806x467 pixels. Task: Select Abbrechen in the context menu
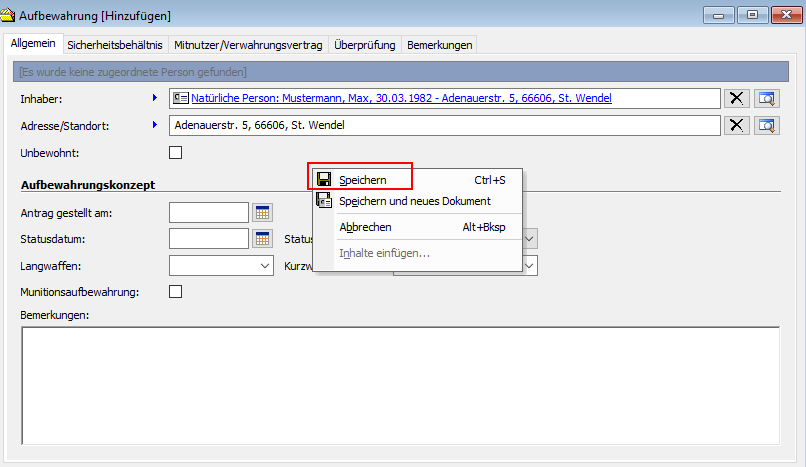365,227
